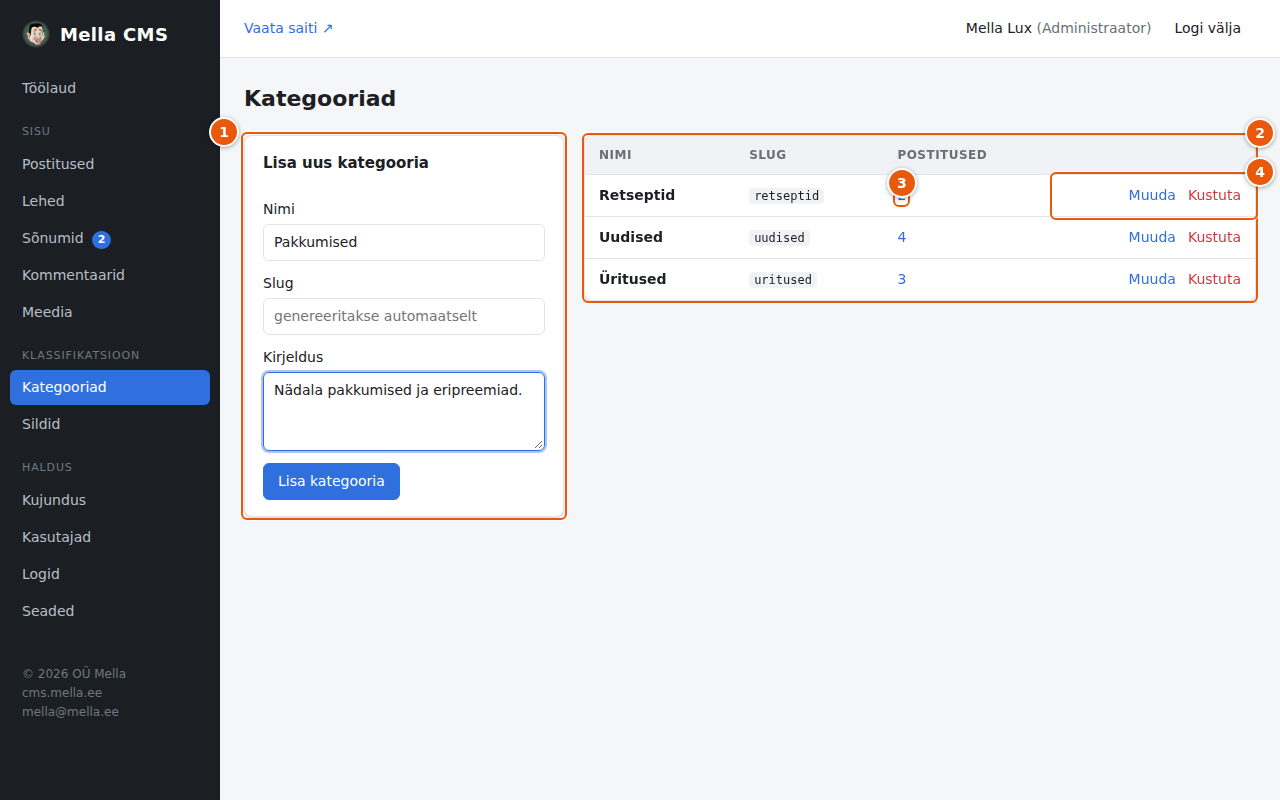The width and height of the screenshot is (1280, 800).
Task: Click the NIMI column header
Action: 615,155
